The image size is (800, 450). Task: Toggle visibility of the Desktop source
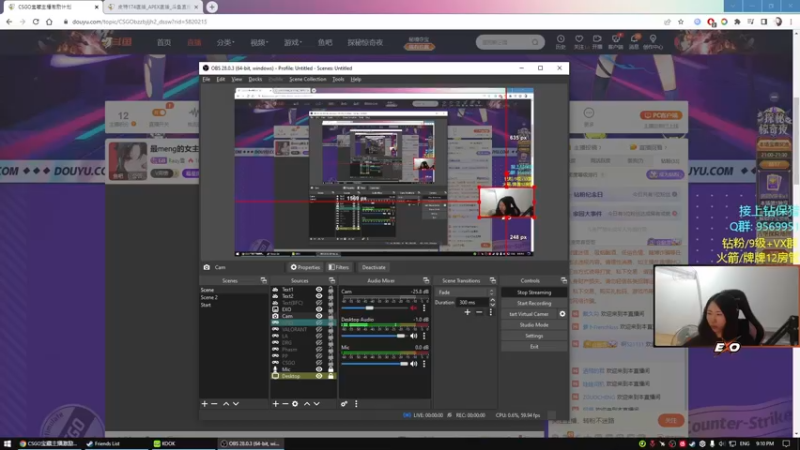tap(319, 376)
